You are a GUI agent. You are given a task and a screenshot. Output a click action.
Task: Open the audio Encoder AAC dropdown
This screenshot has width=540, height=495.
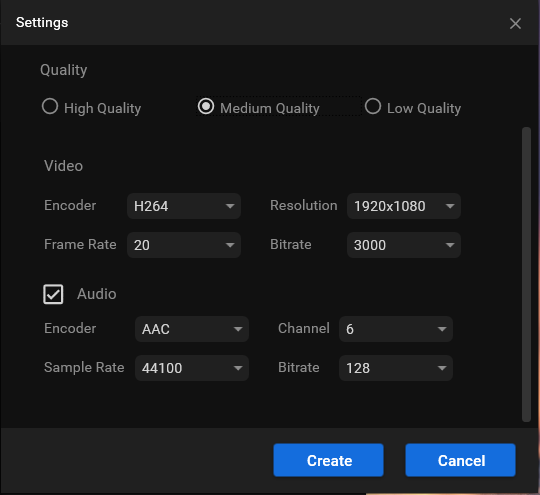point(192,329)
